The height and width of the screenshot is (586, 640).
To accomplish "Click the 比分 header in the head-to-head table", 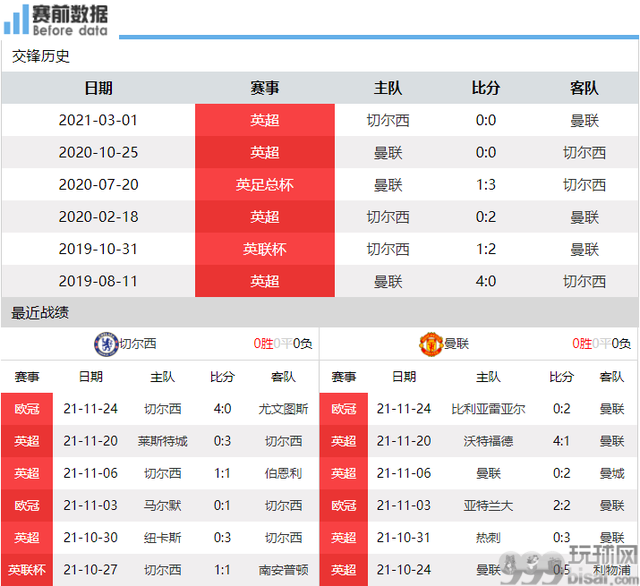I will (x=486, y=88).
